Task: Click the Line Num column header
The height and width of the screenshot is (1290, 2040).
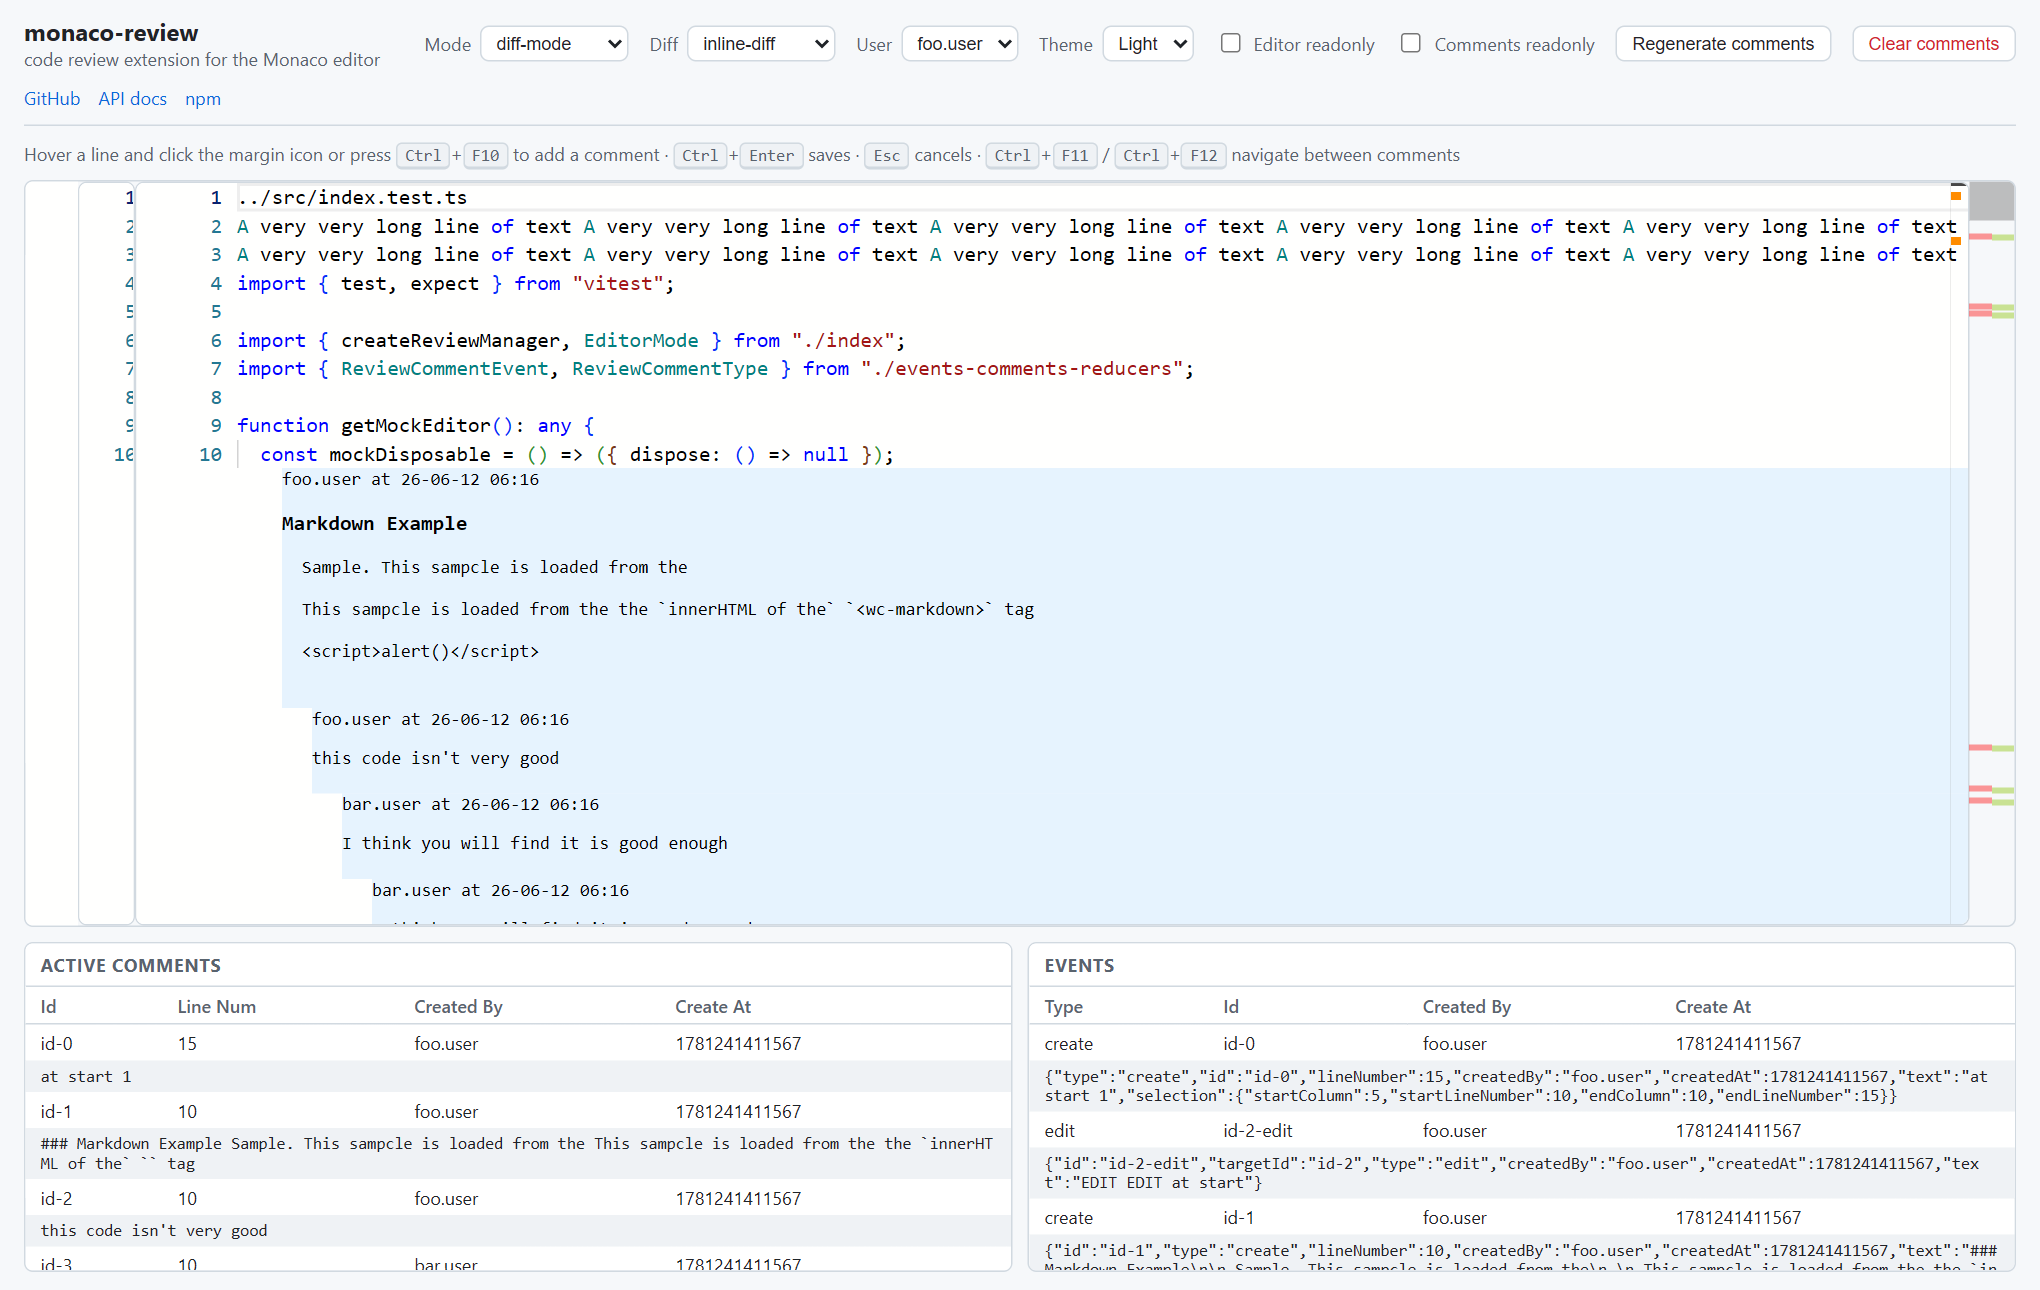Action: pyautogui.click(x=217, y=1007)
